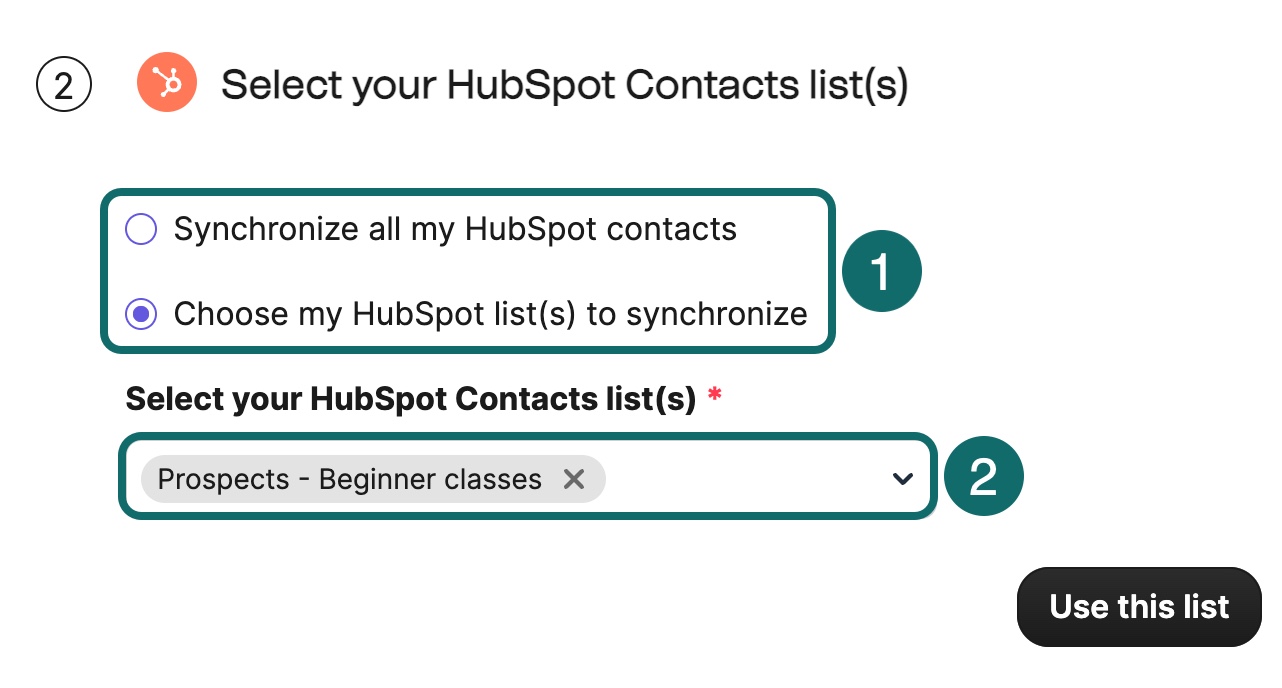Click the circled step number 2 indicator

[x=63, y=82]
